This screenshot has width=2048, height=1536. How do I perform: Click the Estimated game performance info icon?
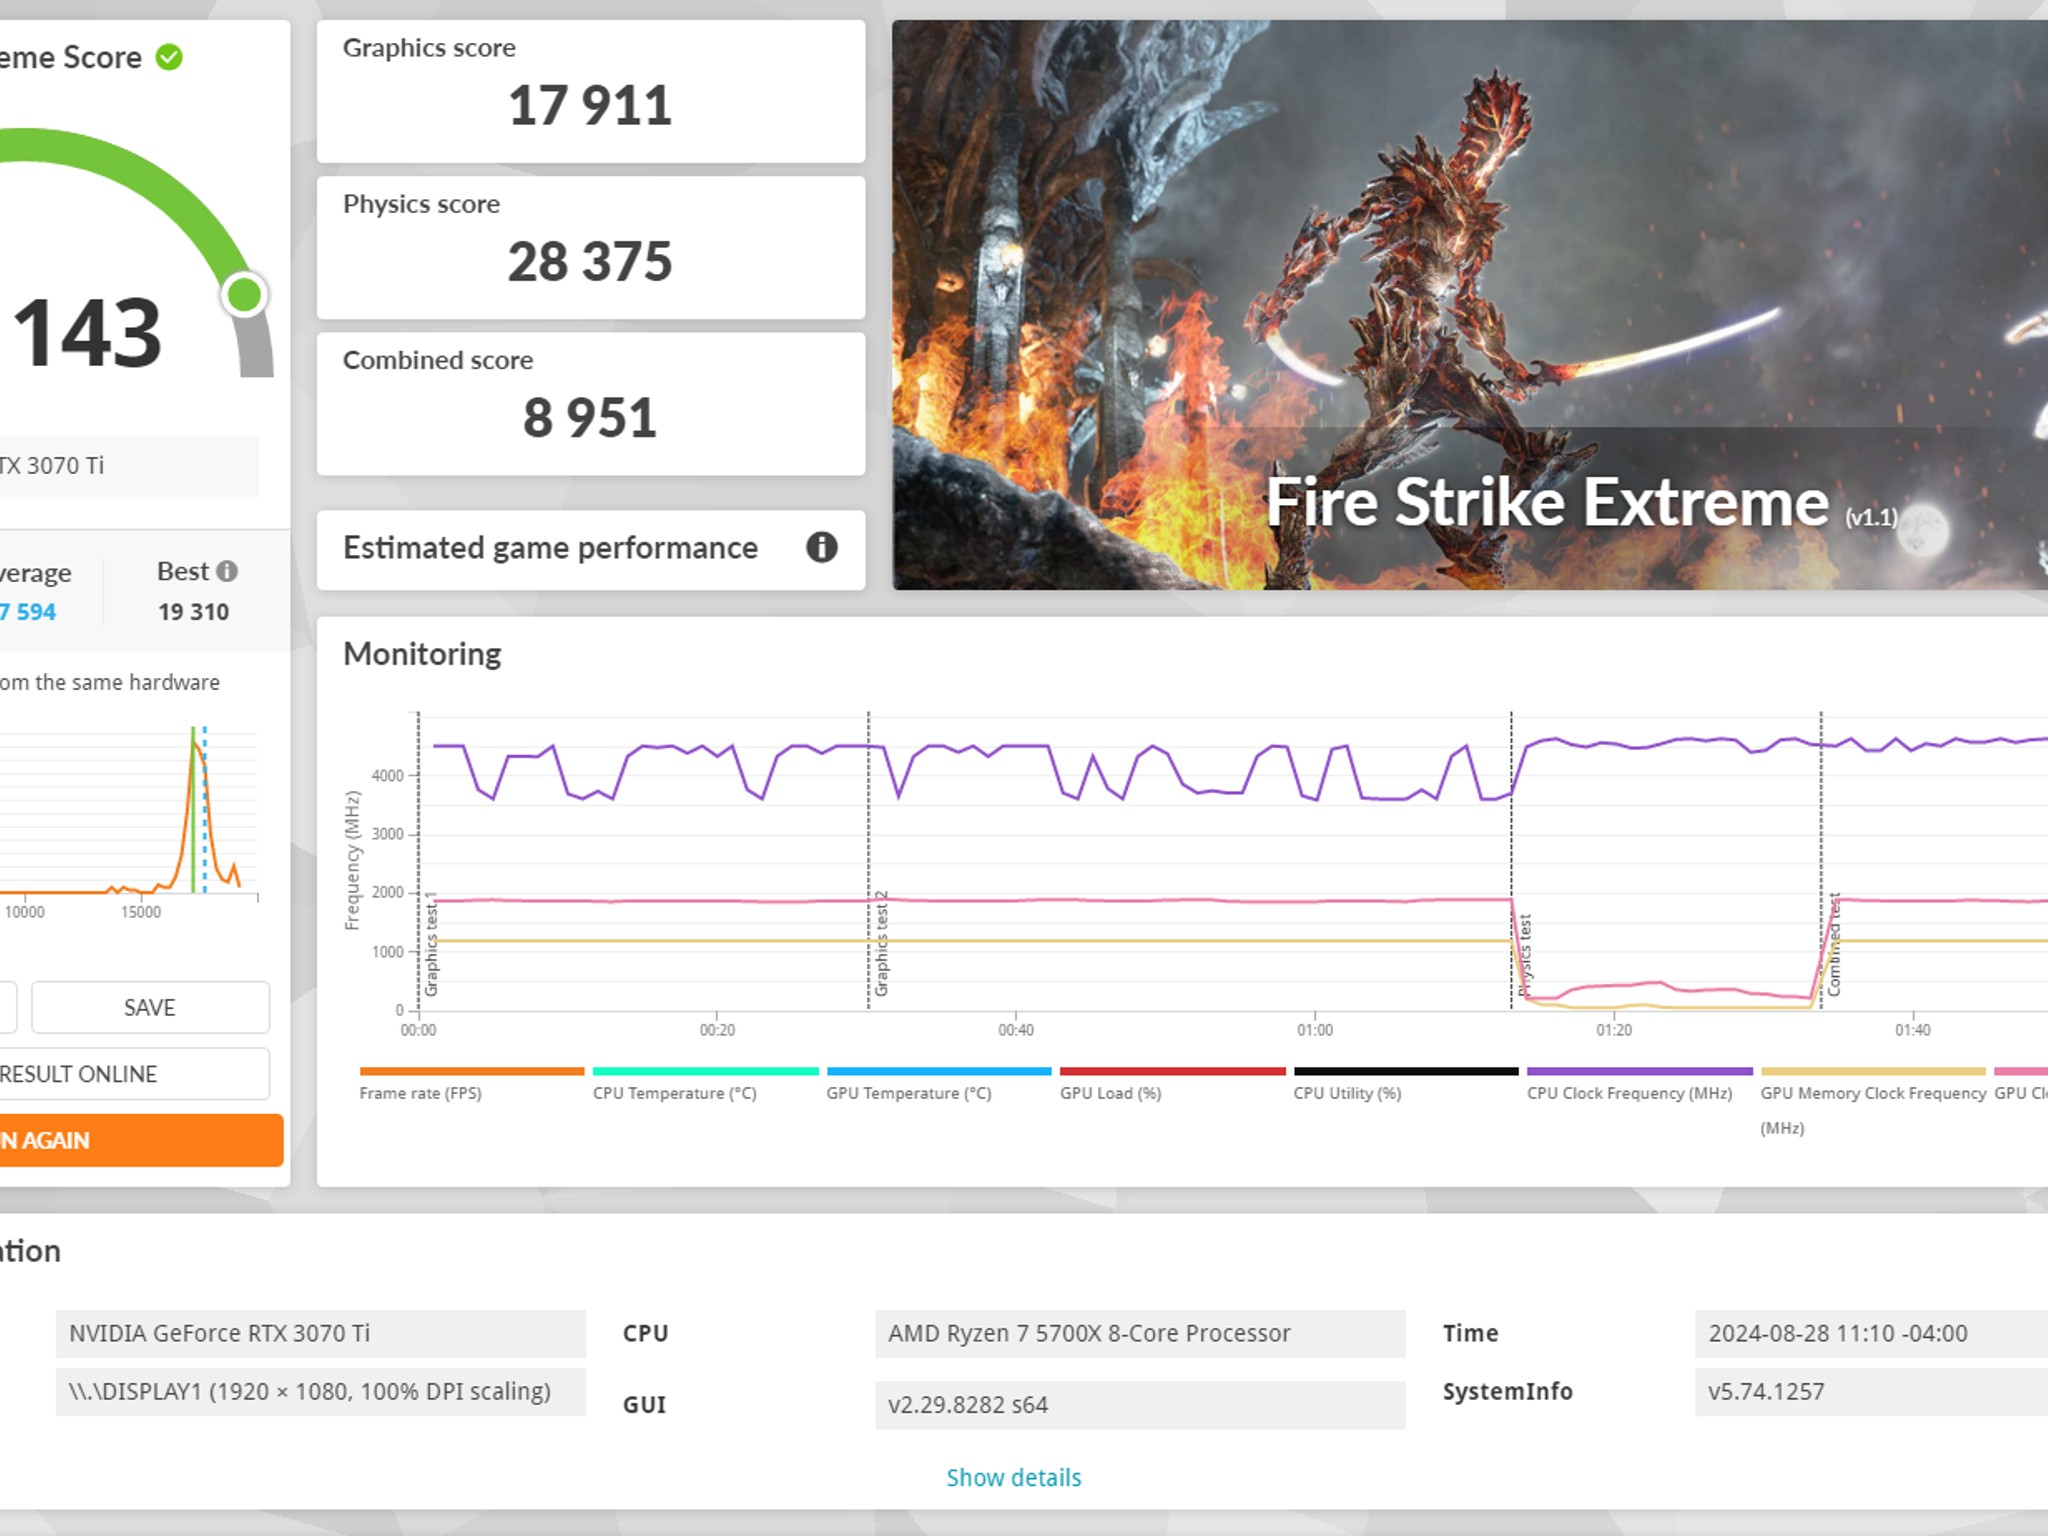tap(821, 547)
